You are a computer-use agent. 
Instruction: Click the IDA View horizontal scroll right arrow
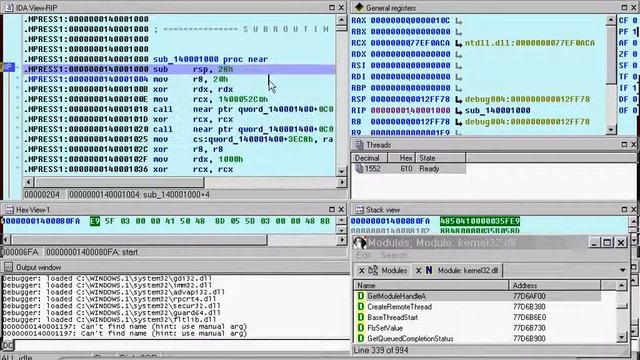pos(342,182)
